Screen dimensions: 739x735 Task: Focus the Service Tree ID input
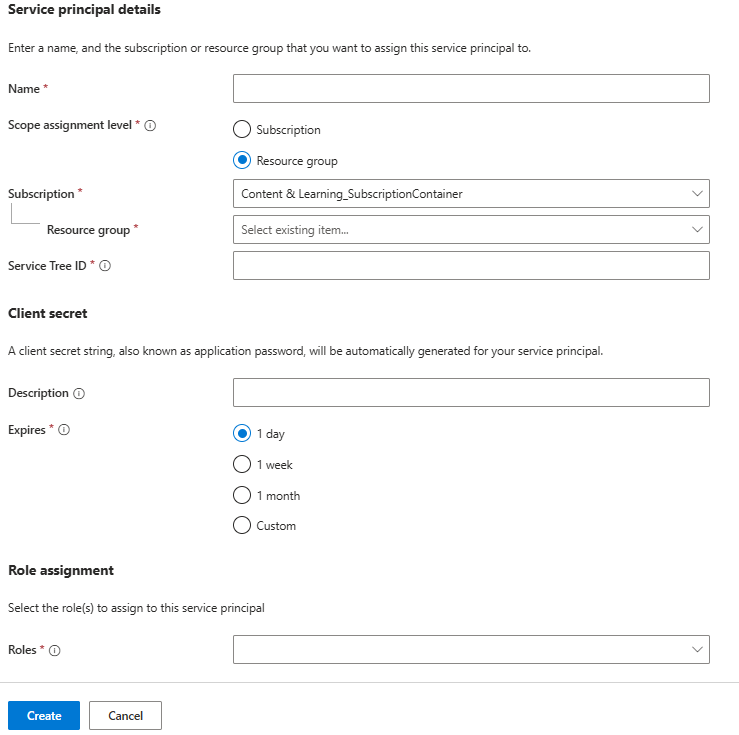point(471,266)
